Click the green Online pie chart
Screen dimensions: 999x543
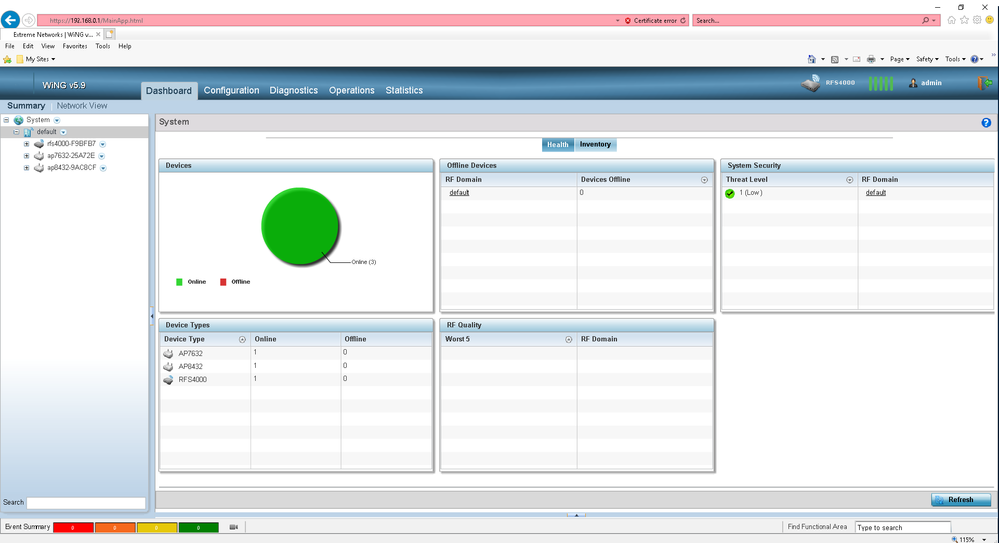(300, 226)
